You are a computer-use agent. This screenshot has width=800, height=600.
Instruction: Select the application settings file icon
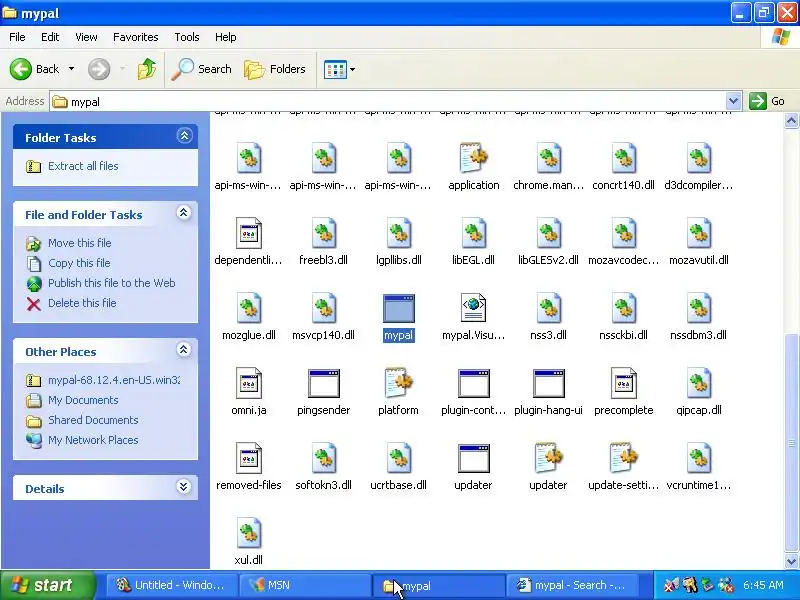(x=473, y=158)
